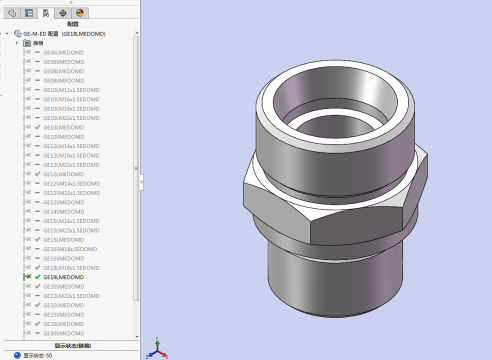Click the checkmark beside GE12LMEDOMD

pyautogui.click(x=37, y=174)
